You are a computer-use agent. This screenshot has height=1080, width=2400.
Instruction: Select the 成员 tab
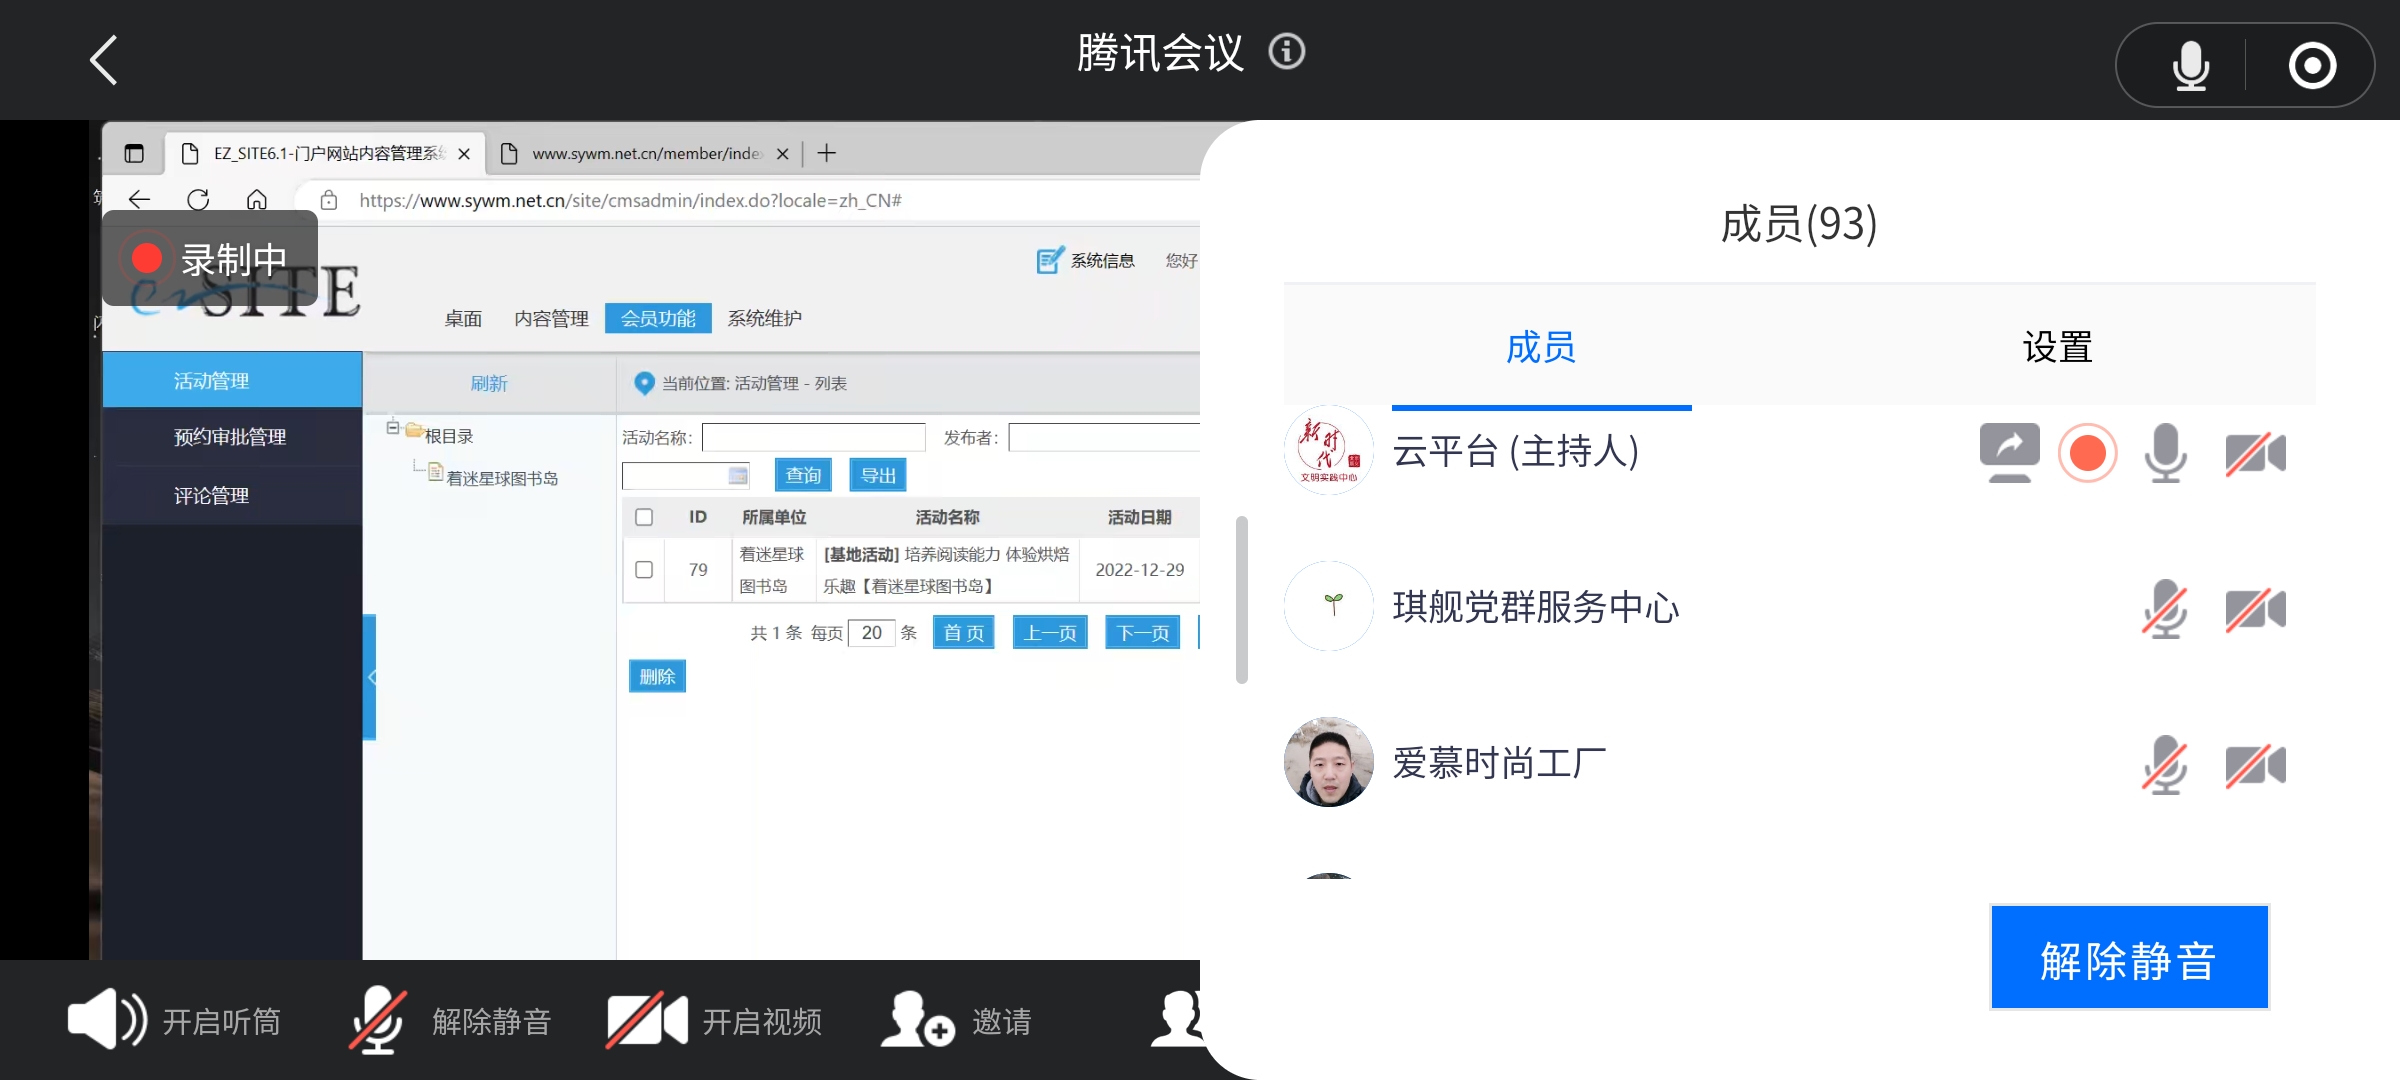click(1540, 347)
